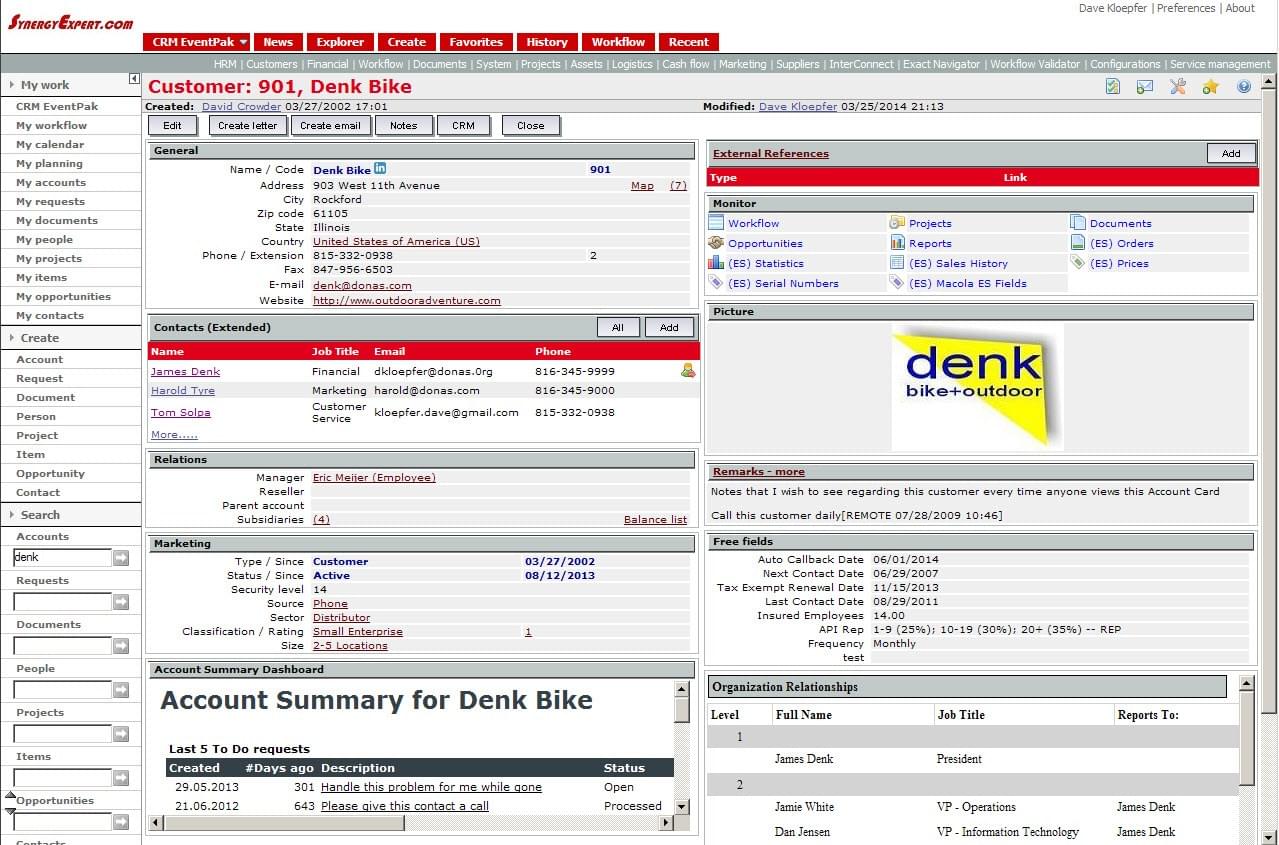Click the Accounts search field containing denk
Image resolution: width=1279 pixels, height=845 pixels.
click(x=62, y=558)
